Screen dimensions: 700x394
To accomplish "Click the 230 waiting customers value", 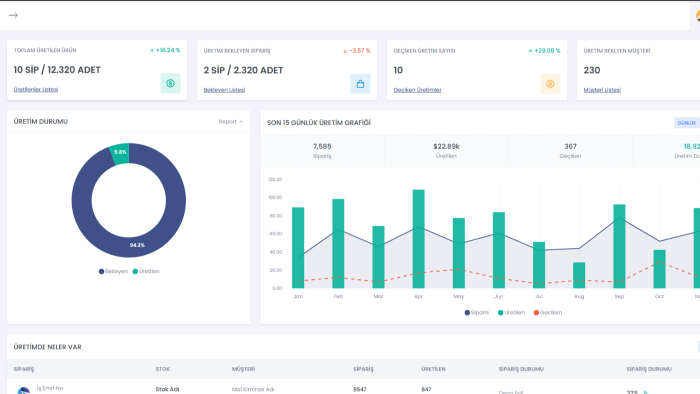I will coord(592,70).
